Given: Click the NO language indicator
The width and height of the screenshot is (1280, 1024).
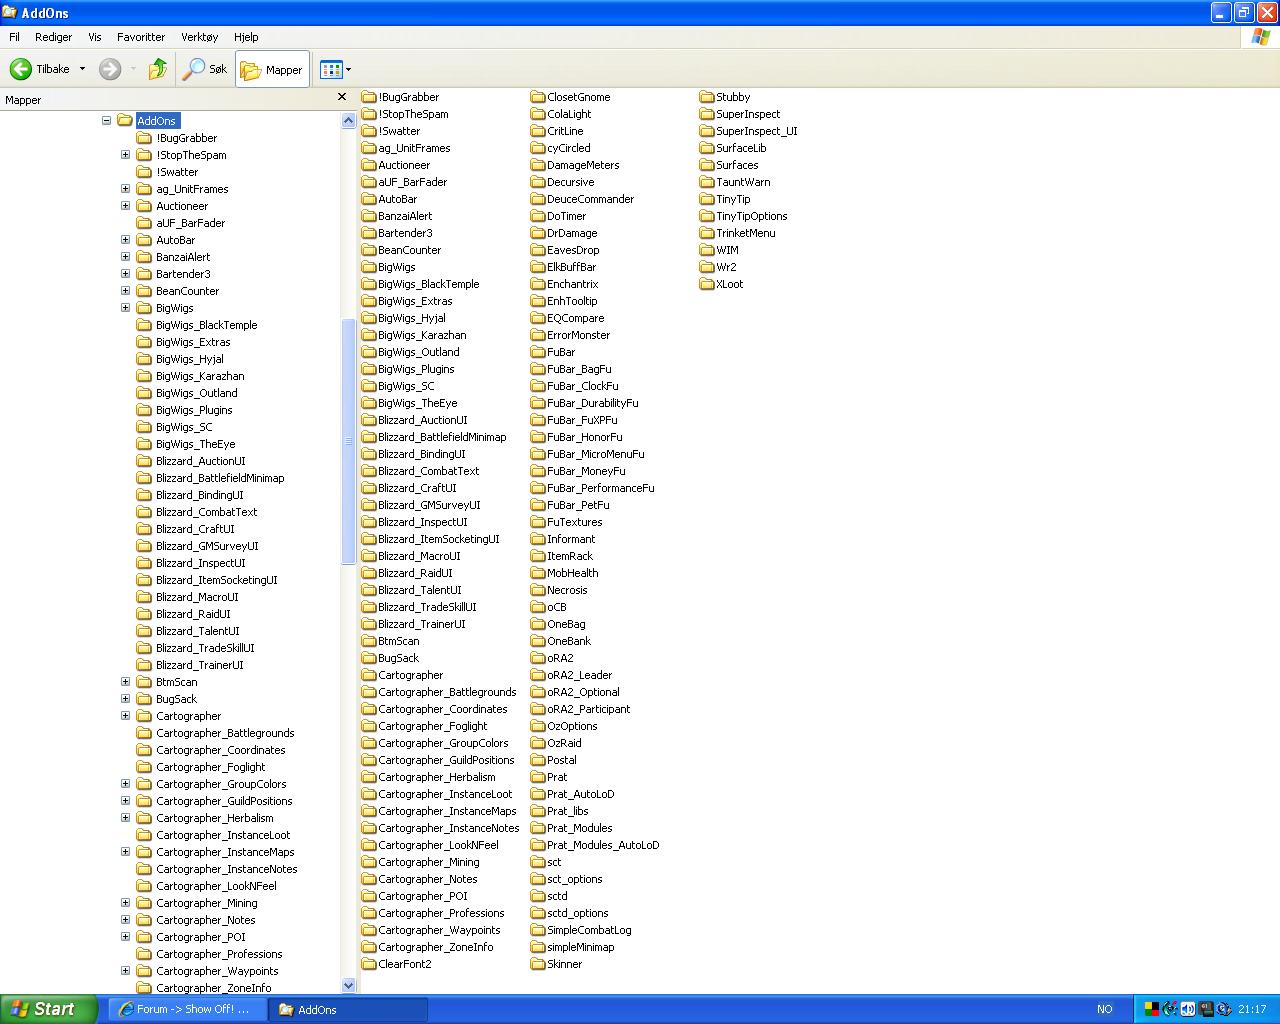Looking at the screenshot, I should [1105, 1009].
